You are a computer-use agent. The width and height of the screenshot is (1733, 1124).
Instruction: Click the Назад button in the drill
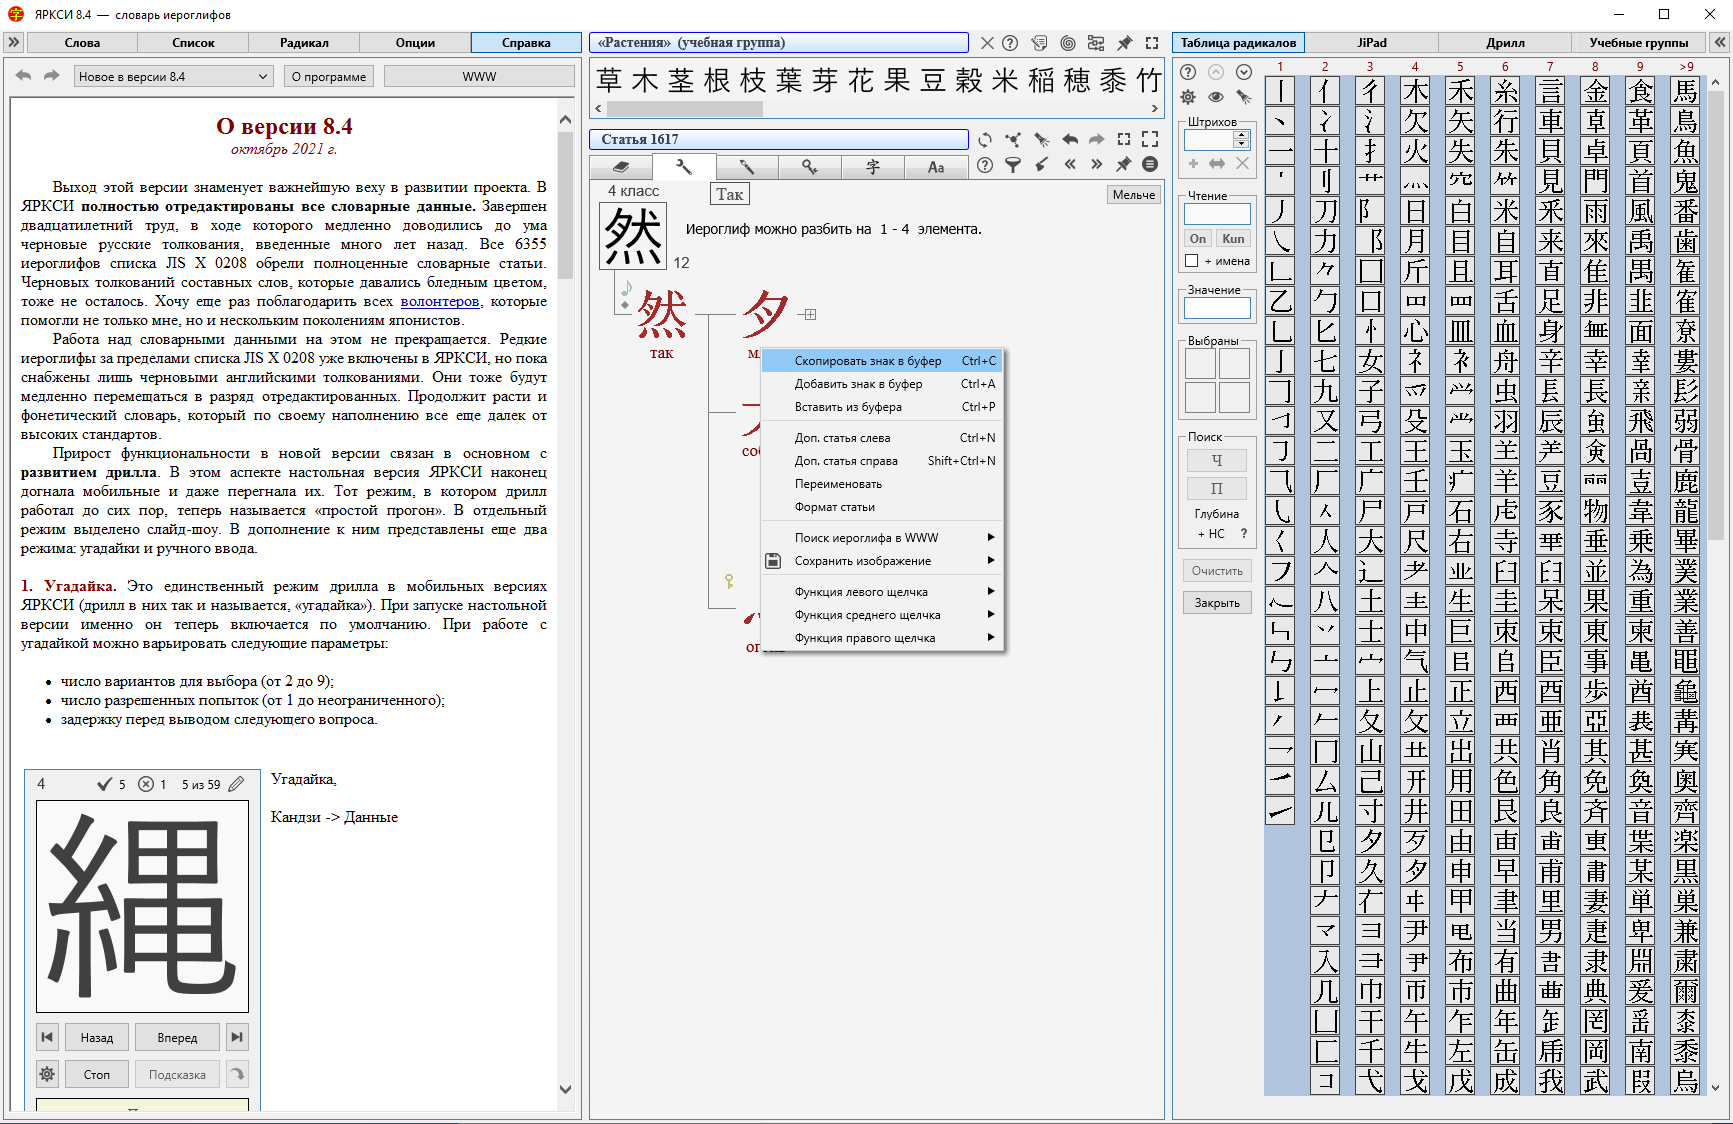click(97, 1037)
